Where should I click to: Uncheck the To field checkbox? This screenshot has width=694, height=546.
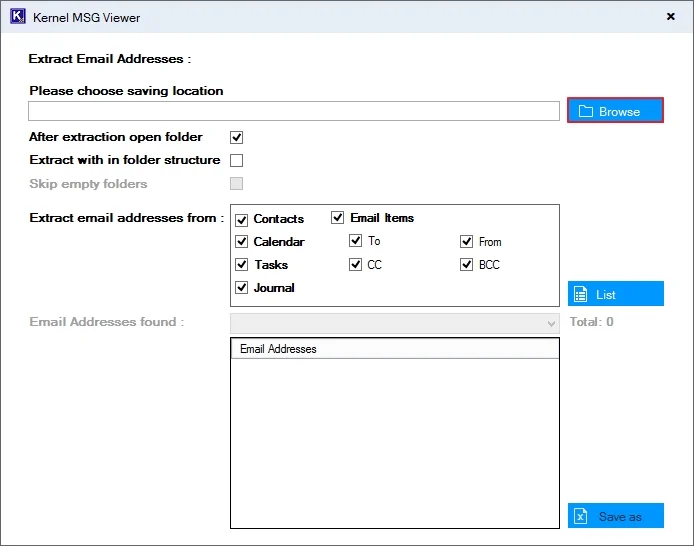355,241
